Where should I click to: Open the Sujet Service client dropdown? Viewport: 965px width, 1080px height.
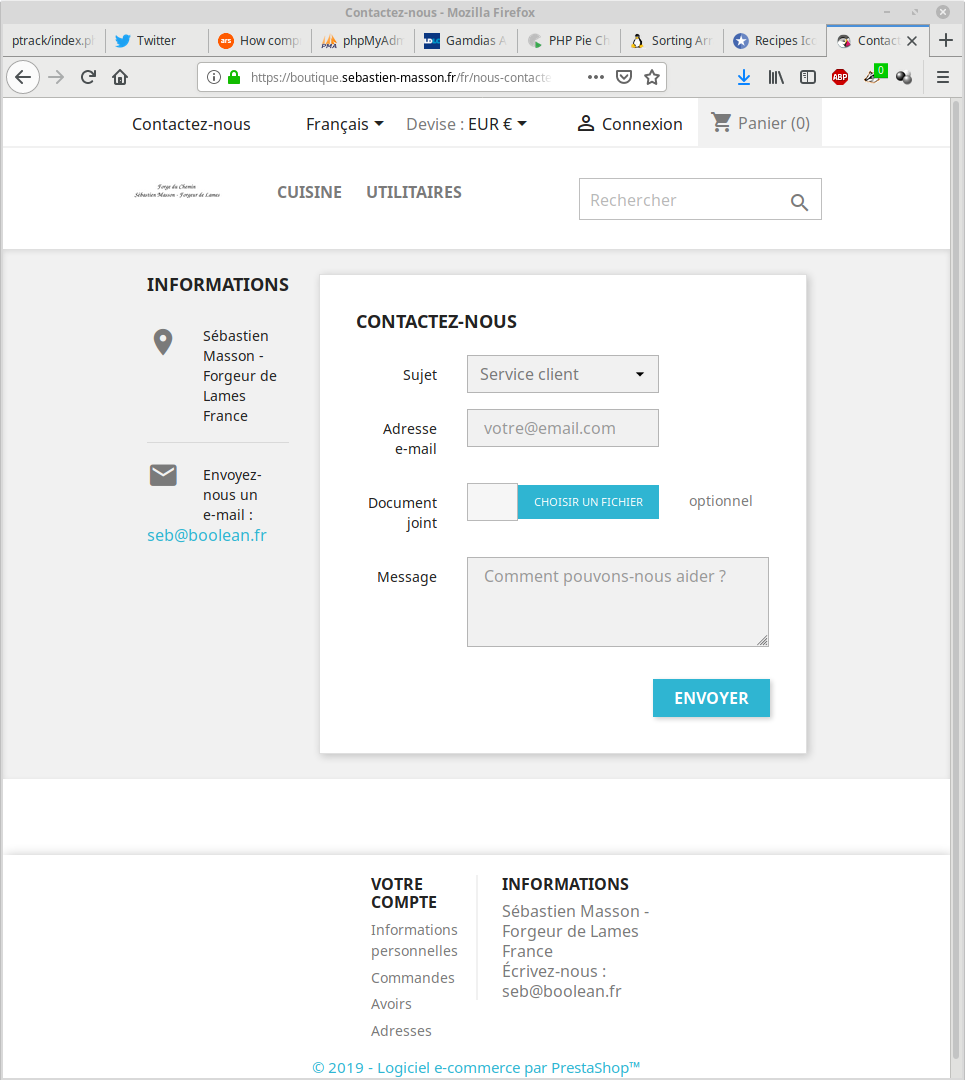pos(563,374)
